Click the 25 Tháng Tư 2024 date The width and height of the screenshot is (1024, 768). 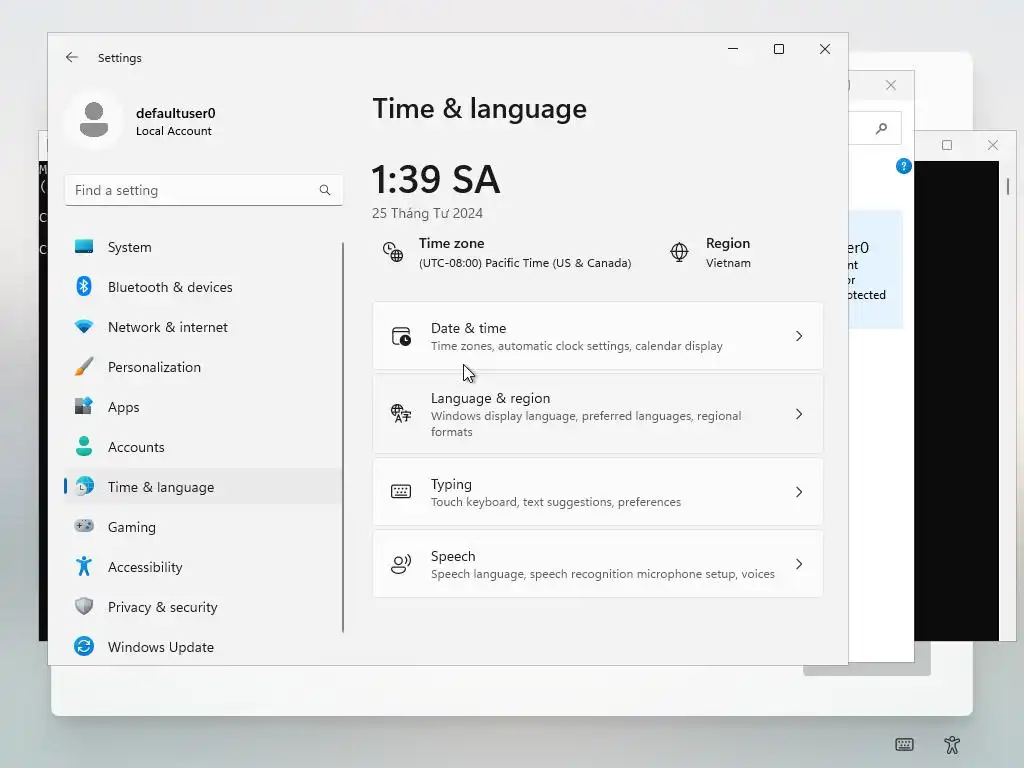point(427,213)
